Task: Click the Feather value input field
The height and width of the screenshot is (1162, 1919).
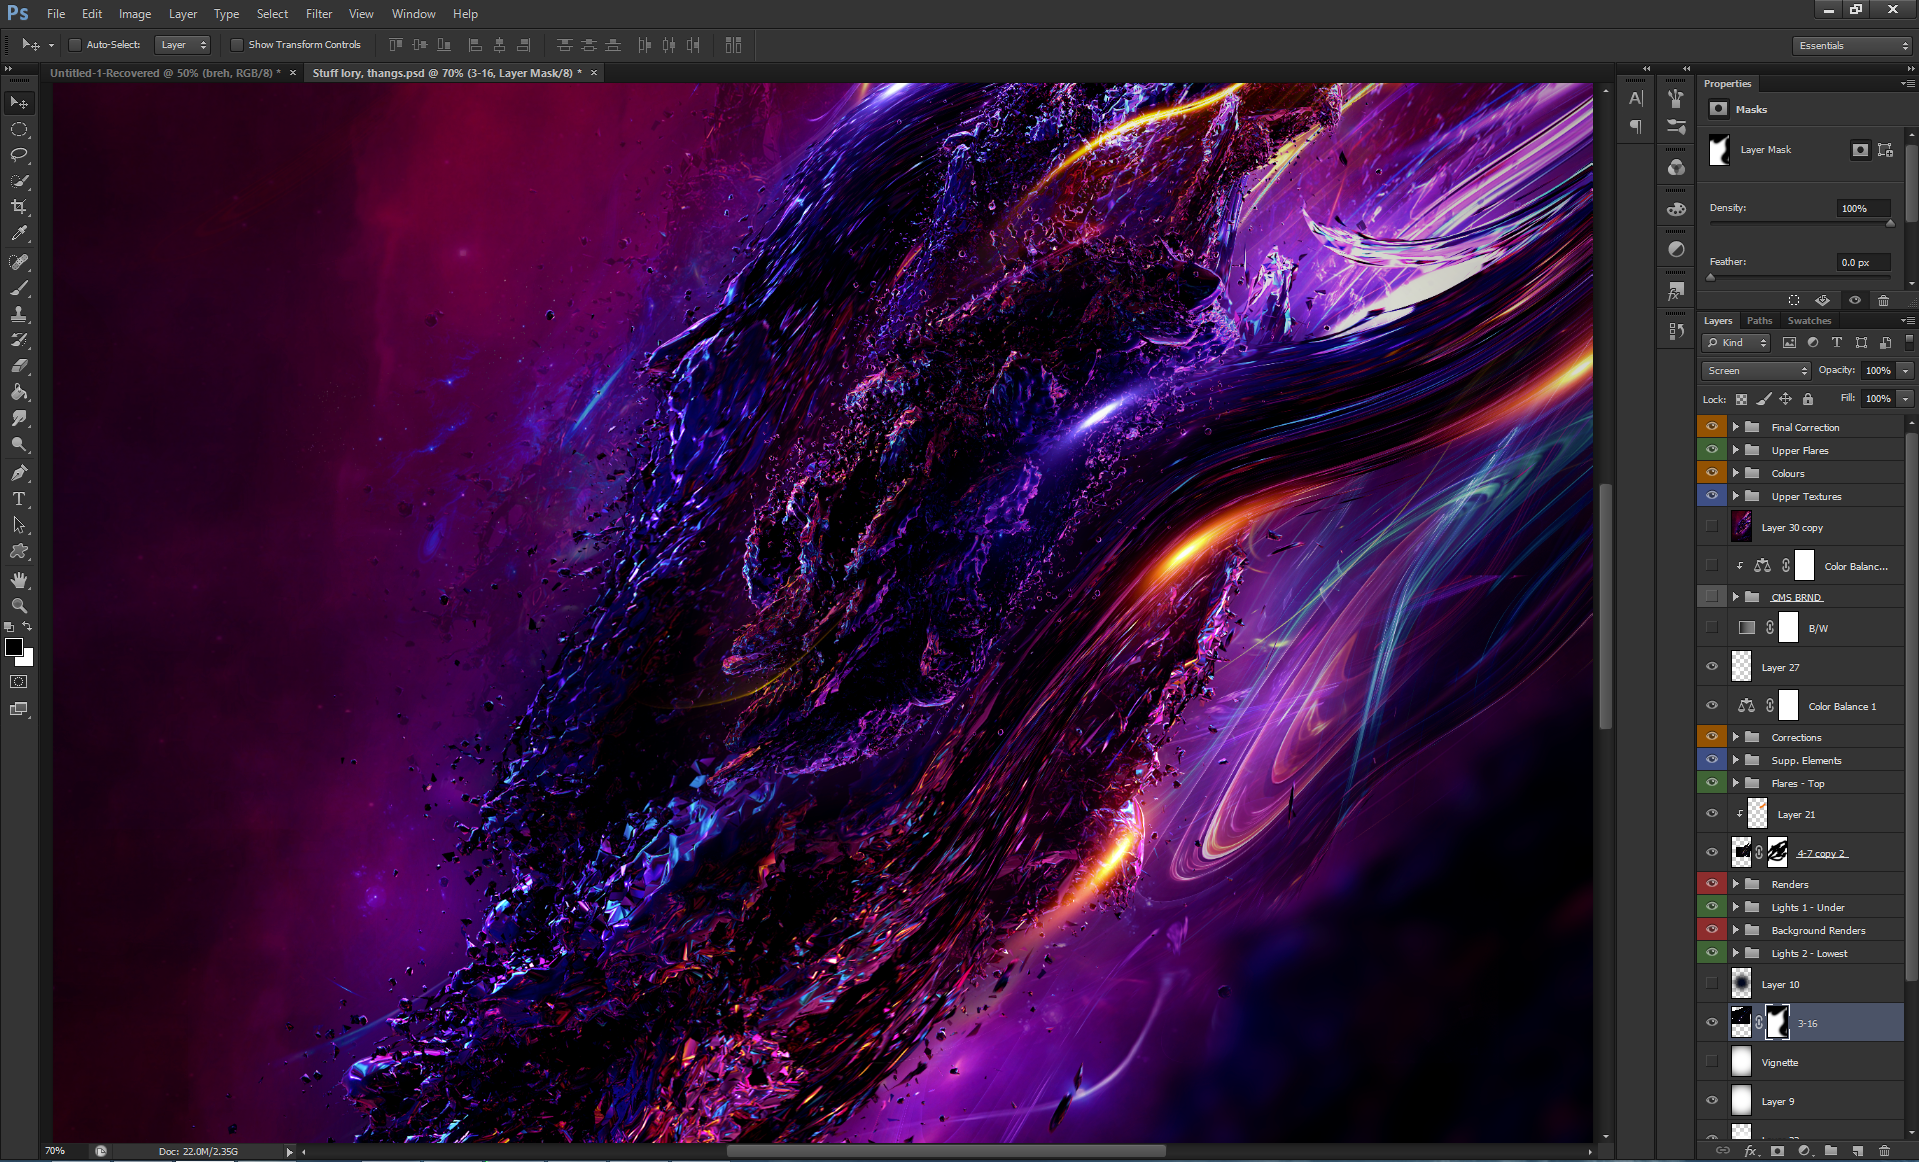Action: (x=1862, y=262)
